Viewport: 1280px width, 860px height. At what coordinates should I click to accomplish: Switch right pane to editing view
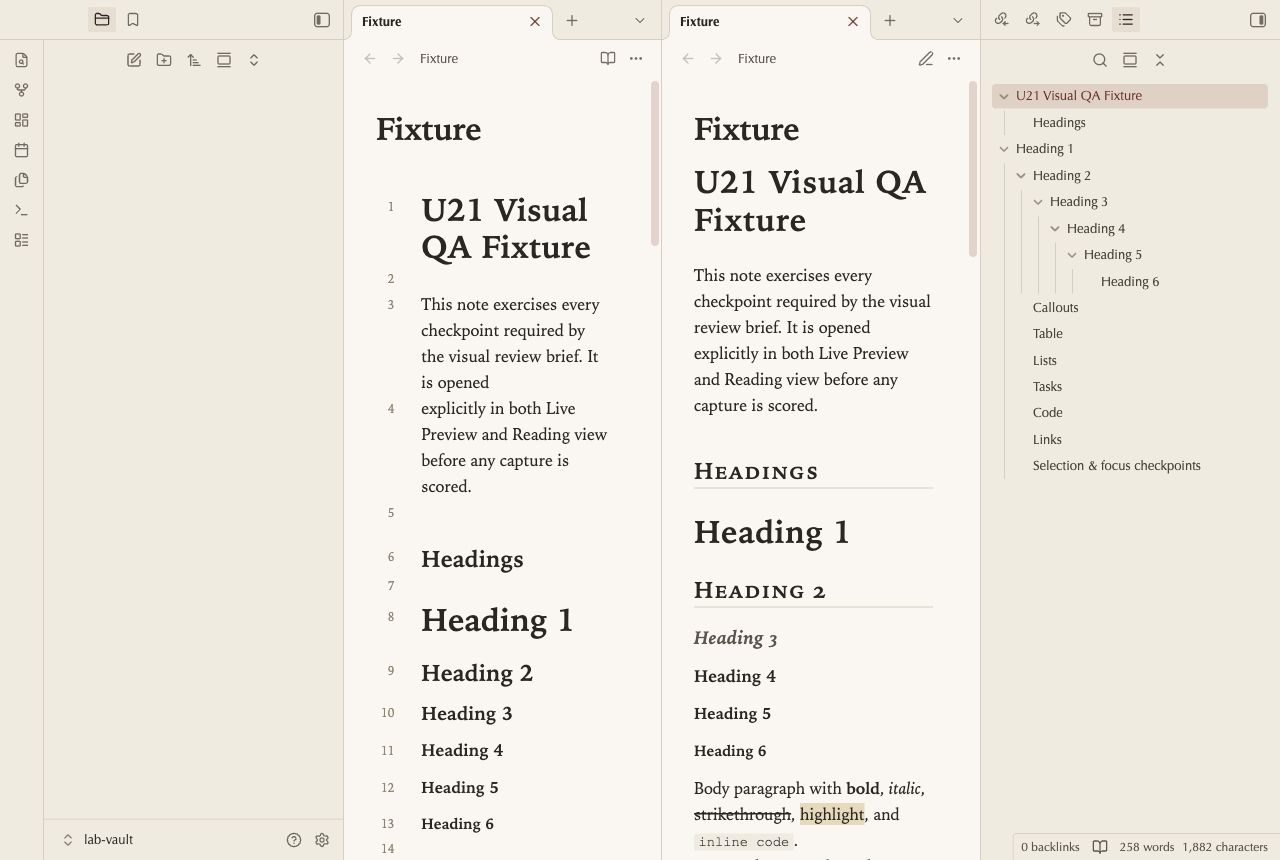coord(926,58)
